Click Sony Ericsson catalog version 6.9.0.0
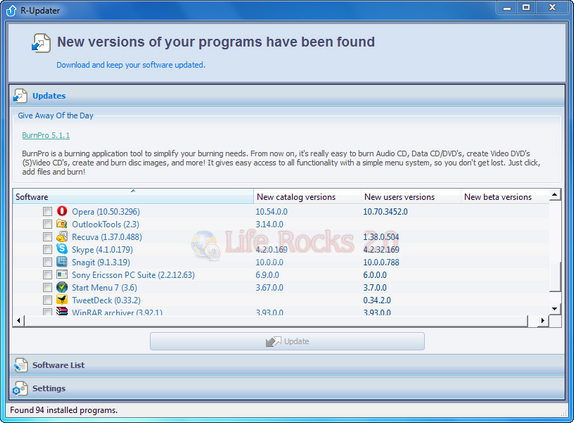The image size is (574, 423). tap(267, 275)
